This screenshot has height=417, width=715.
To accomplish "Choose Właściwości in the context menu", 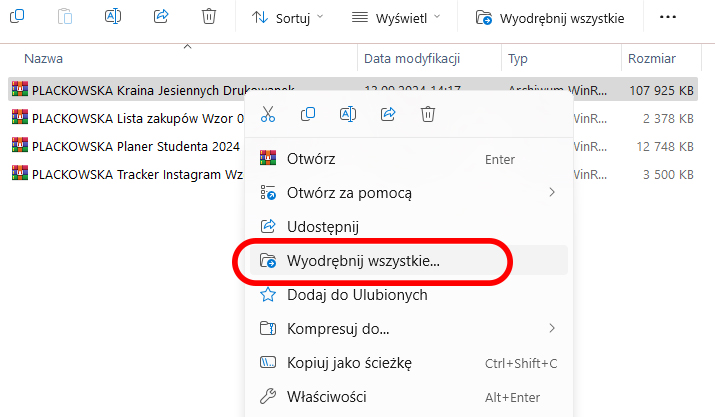I will [x=409, y=397].
